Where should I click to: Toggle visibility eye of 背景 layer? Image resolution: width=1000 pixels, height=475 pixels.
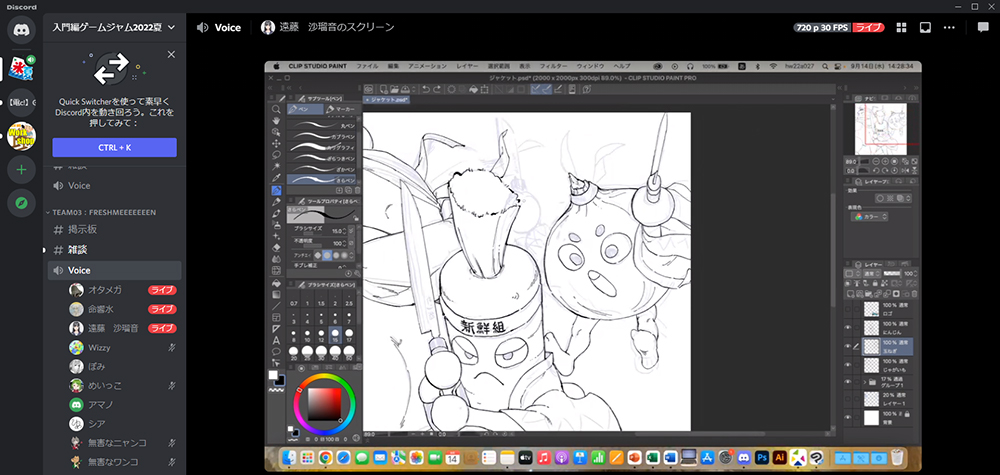click(x=848, y=418)
